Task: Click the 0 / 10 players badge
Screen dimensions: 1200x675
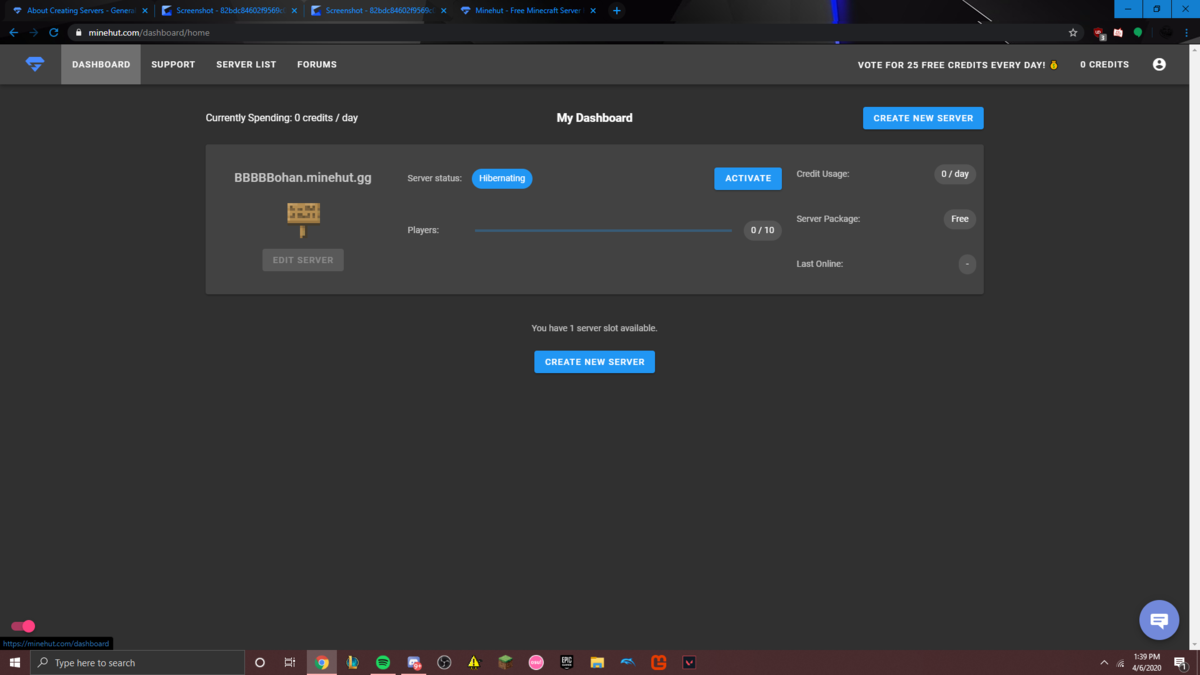Action: pos(762,230)
